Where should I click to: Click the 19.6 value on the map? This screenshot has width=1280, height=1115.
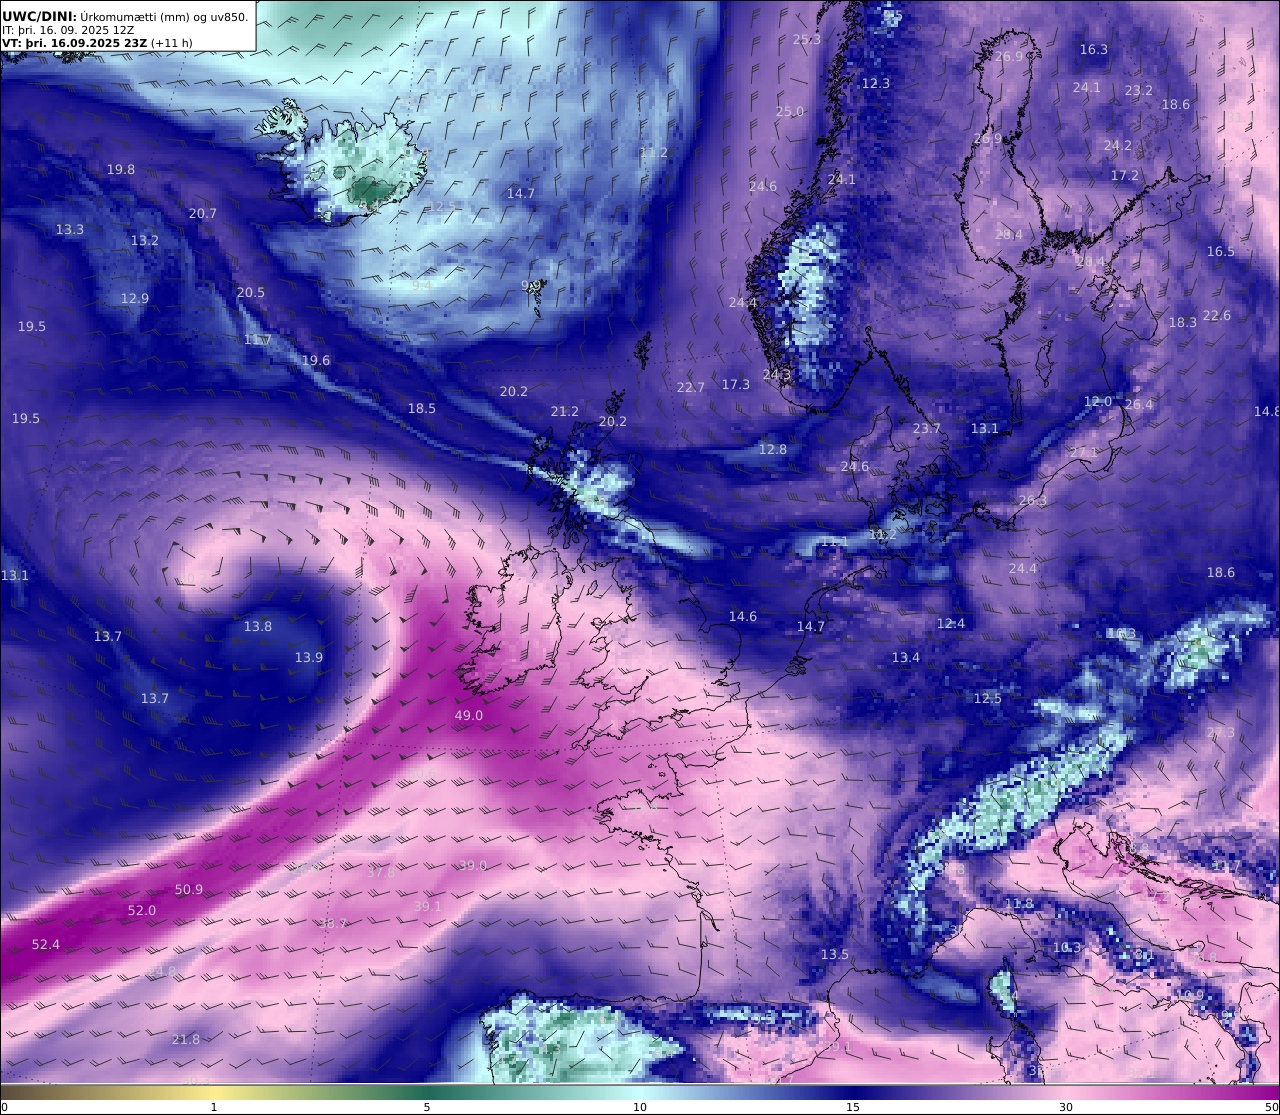316,361
